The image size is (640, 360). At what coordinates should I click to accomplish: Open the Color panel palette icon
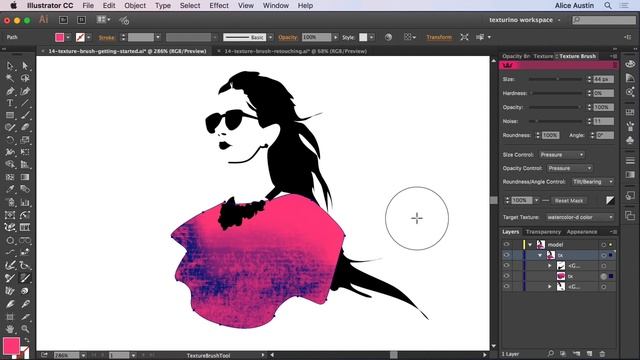click(x=630, y=64)
